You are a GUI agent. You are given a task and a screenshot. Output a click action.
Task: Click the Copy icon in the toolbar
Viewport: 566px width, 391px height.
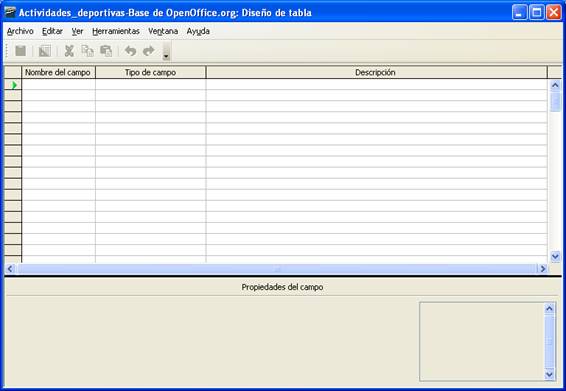point(87,51)
